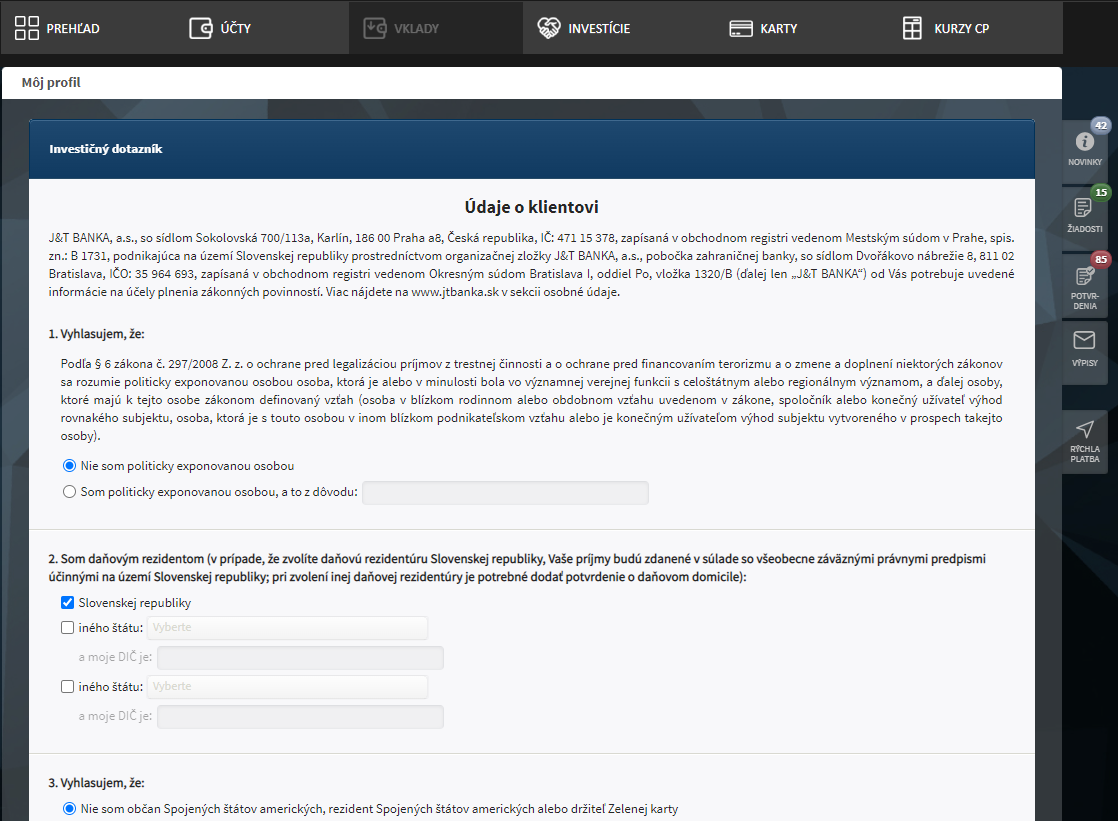This screenshot has width=1118, height=821.
Task: Click the Účty wallet icon
Action: pos(201,28)
